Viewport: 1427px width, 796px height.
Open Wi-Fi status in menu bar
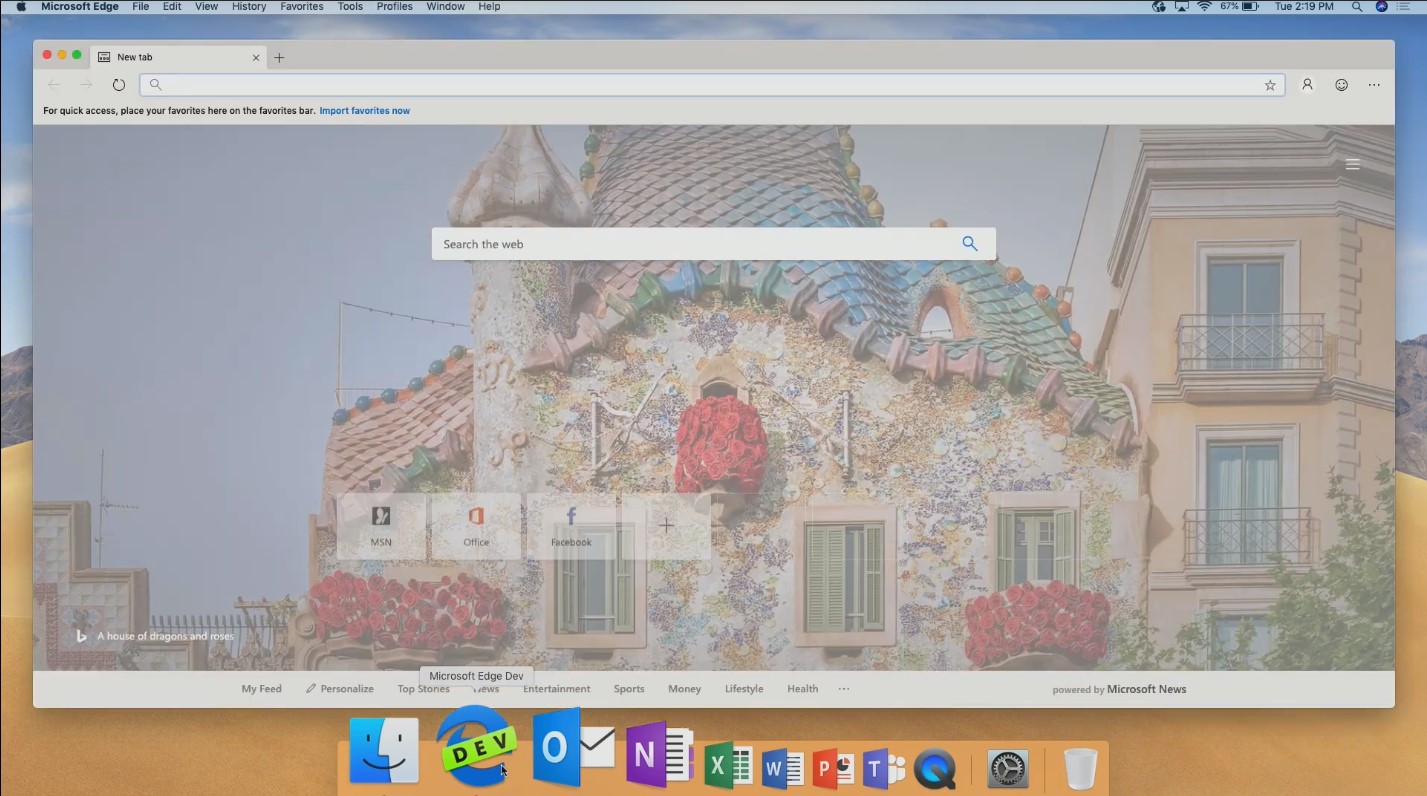pyautogui.click(x=1204, y=6)
